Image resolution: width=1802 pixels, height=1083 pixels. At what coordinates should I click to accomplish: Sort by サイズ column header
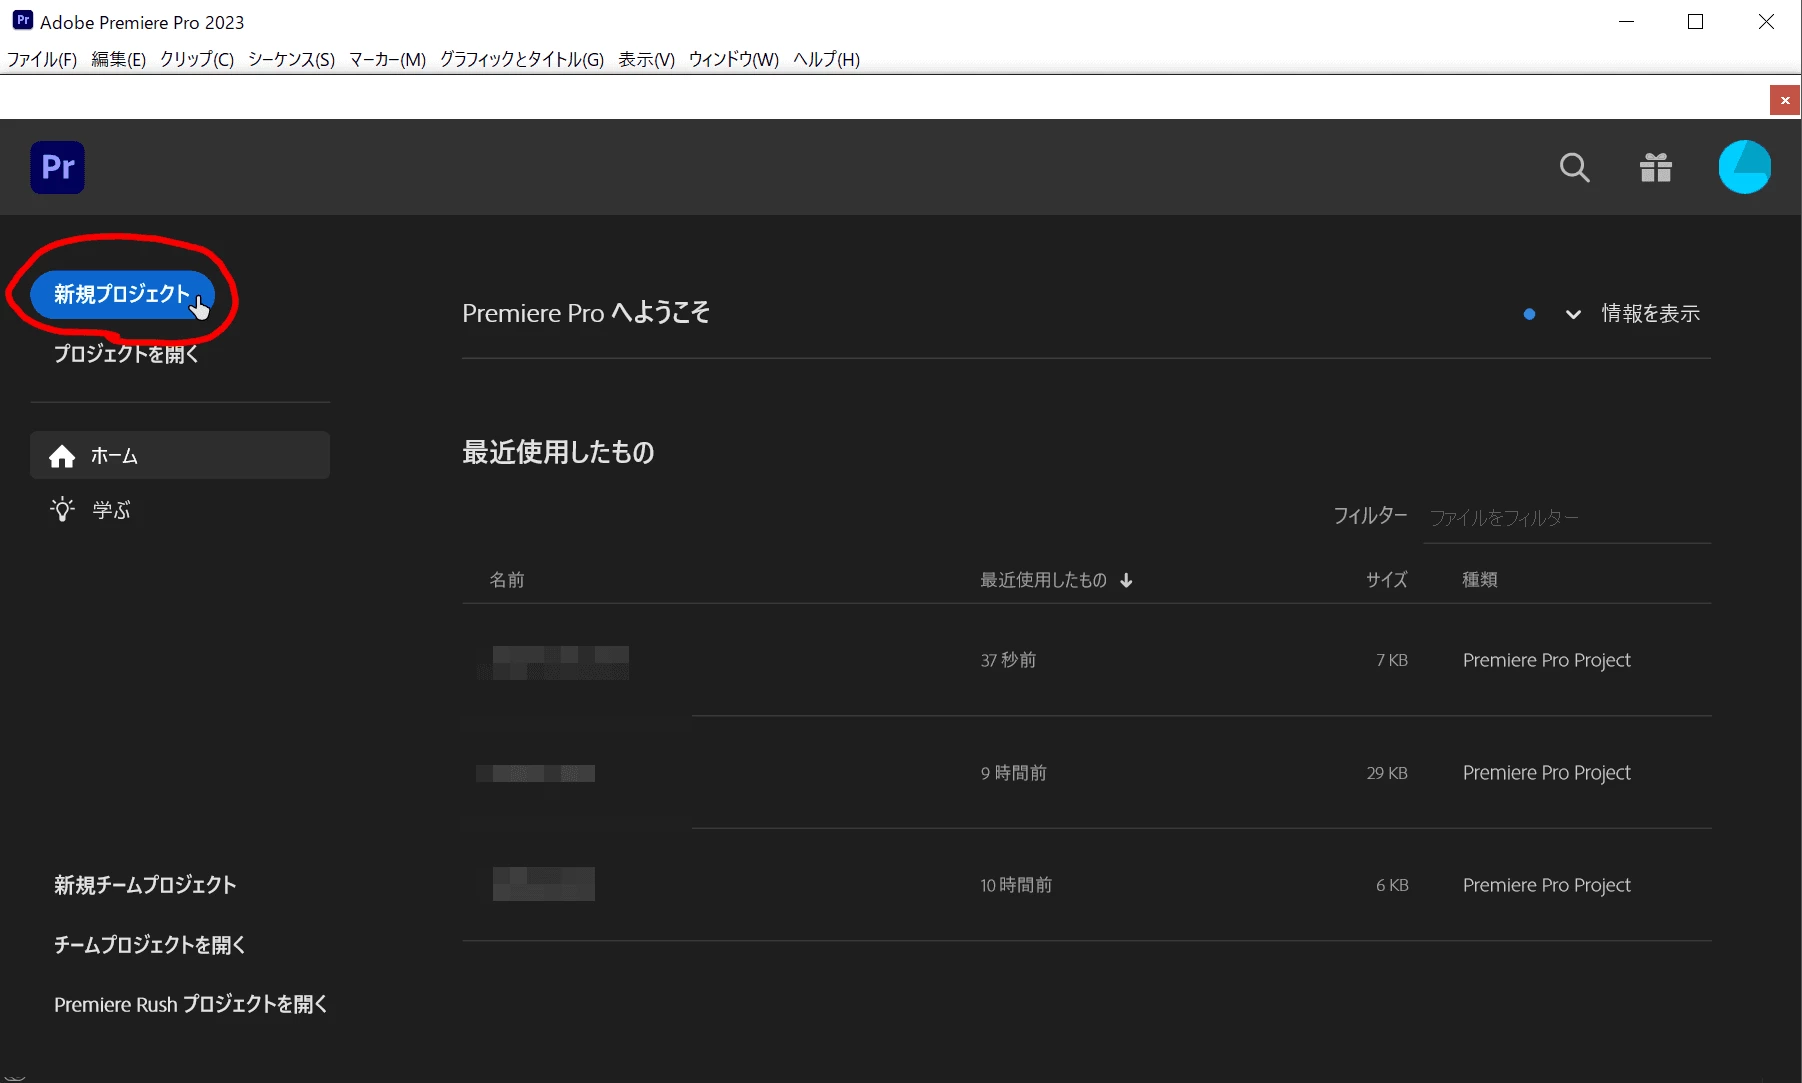1387,580
